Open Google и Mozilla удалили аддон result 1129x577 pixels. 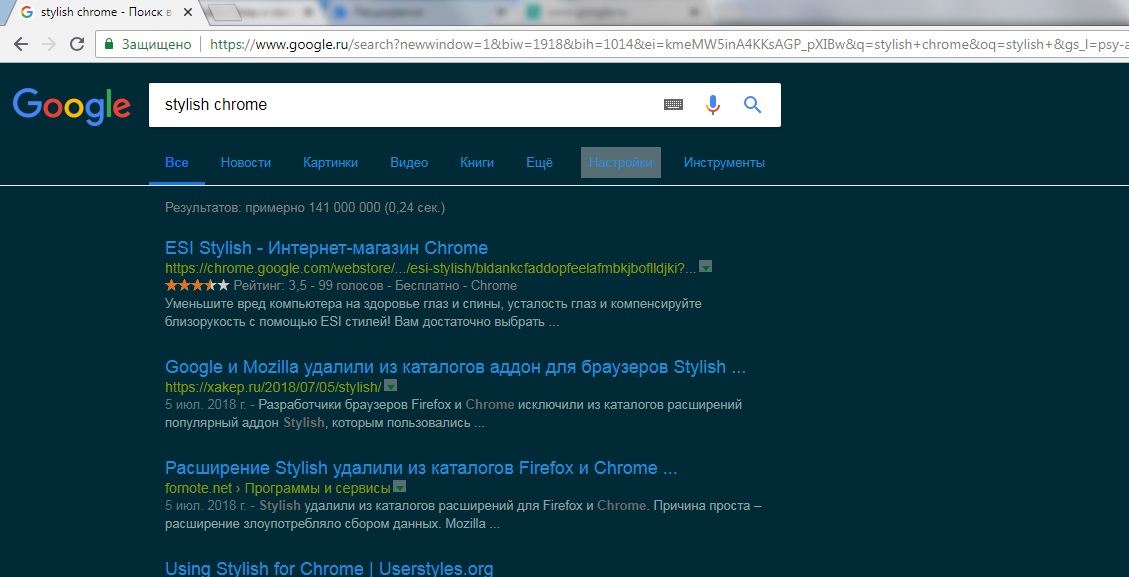click(455, 367)
